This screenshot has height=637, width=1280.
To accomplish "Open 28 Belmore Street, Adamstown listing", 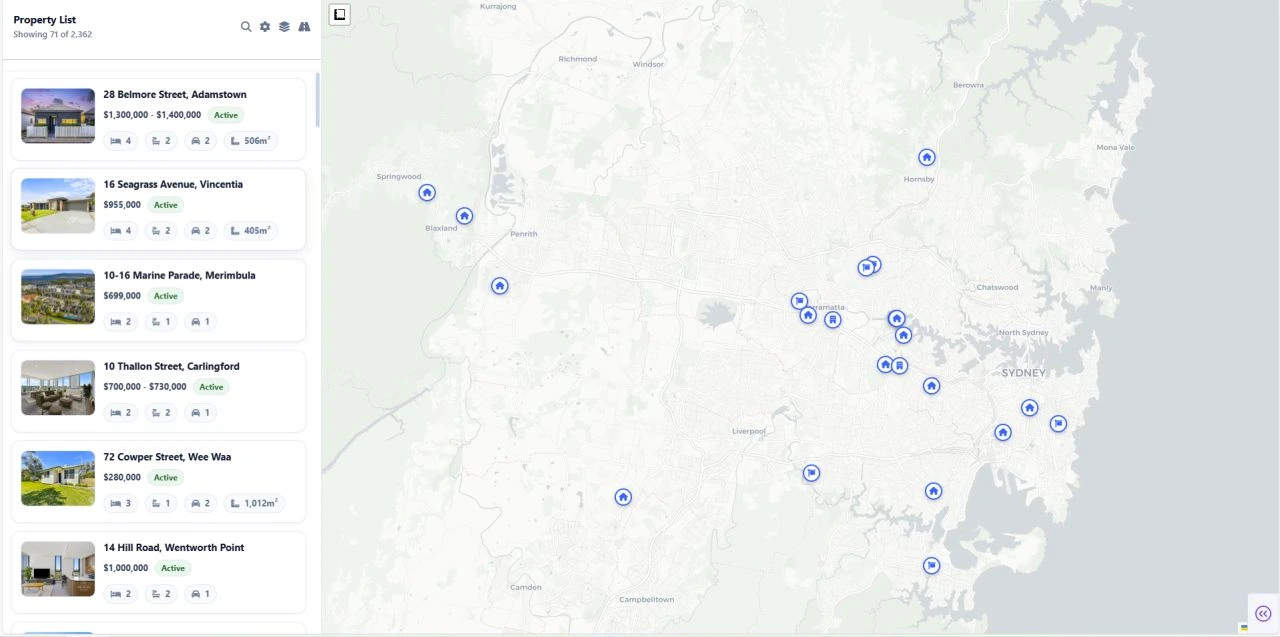I will (x=175, y=95).
